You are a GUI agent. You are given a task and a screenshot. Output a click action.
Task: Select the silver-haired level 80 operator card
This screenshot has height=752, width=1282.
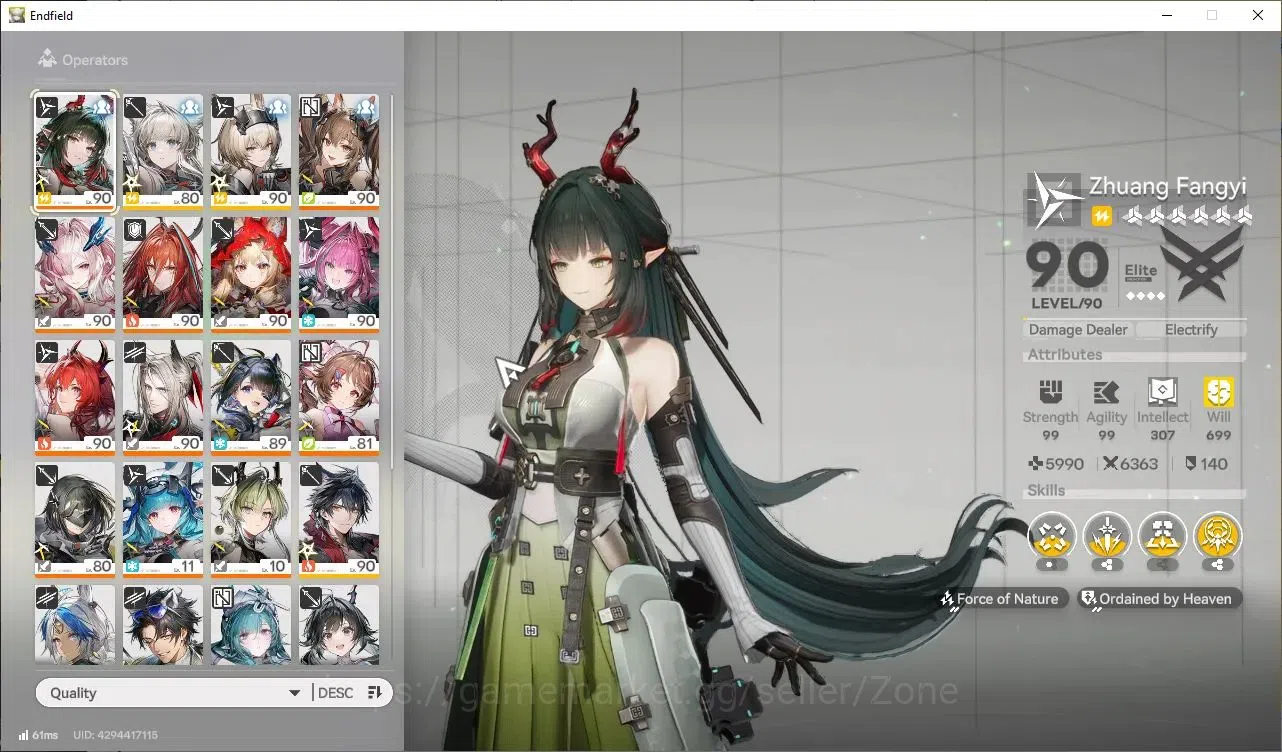(163, 152)
